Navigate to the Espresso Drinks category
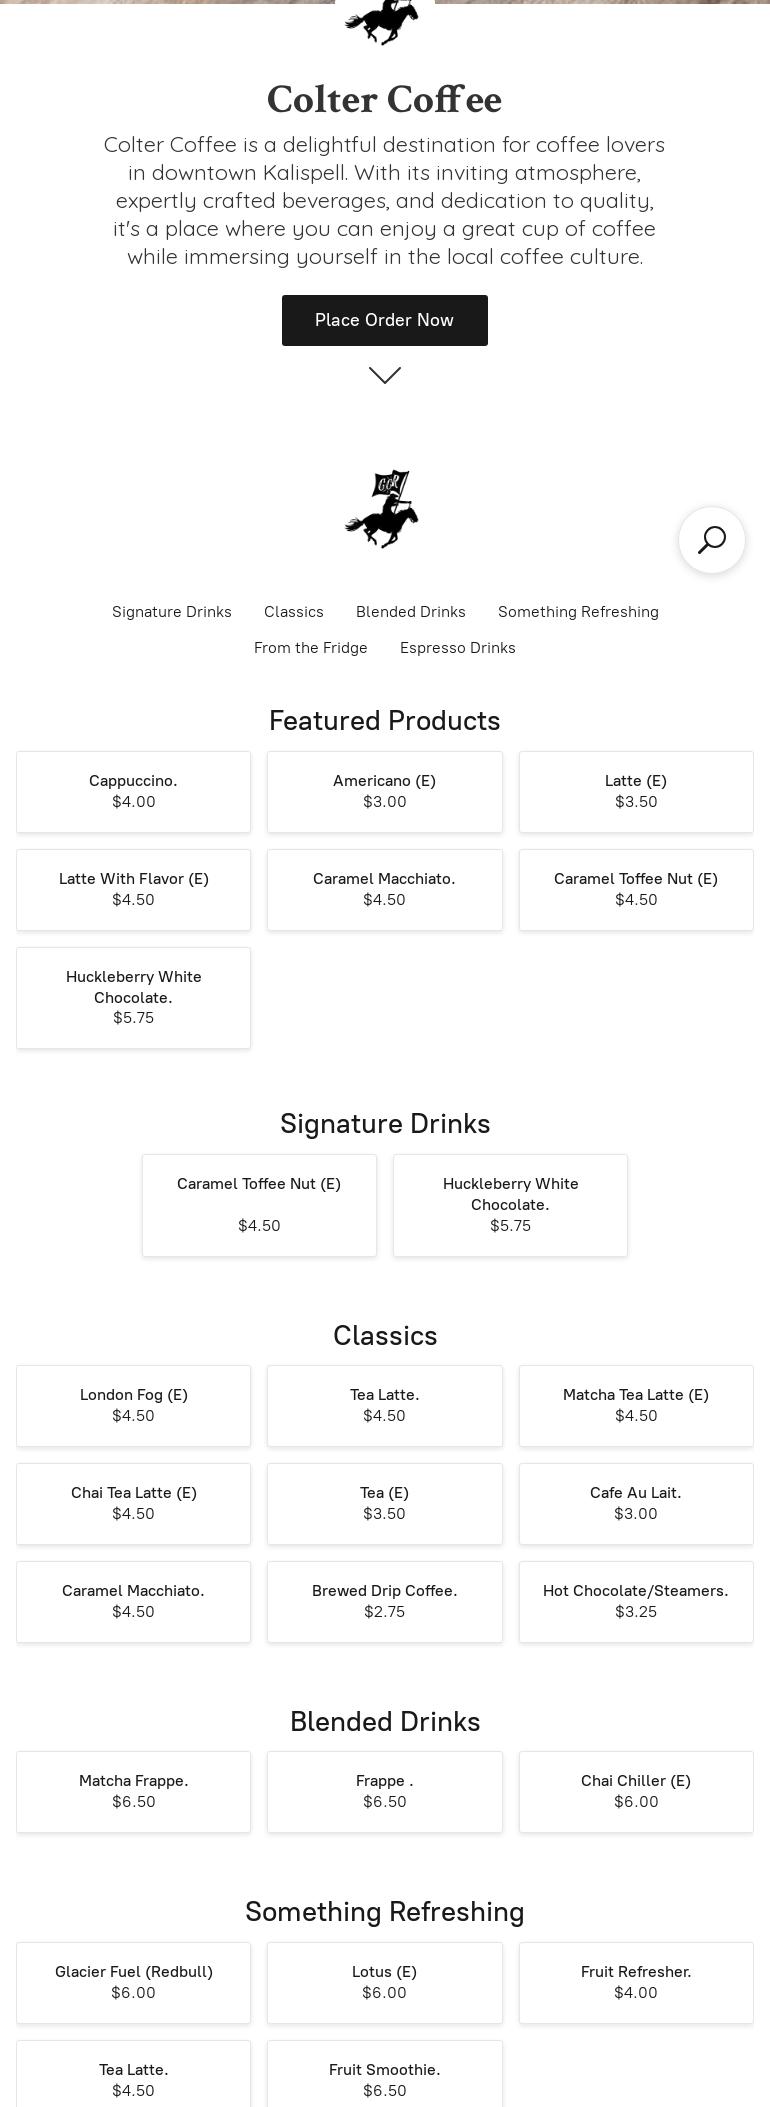The width and height of the screenshot is (770, 2107). (458, 648)
